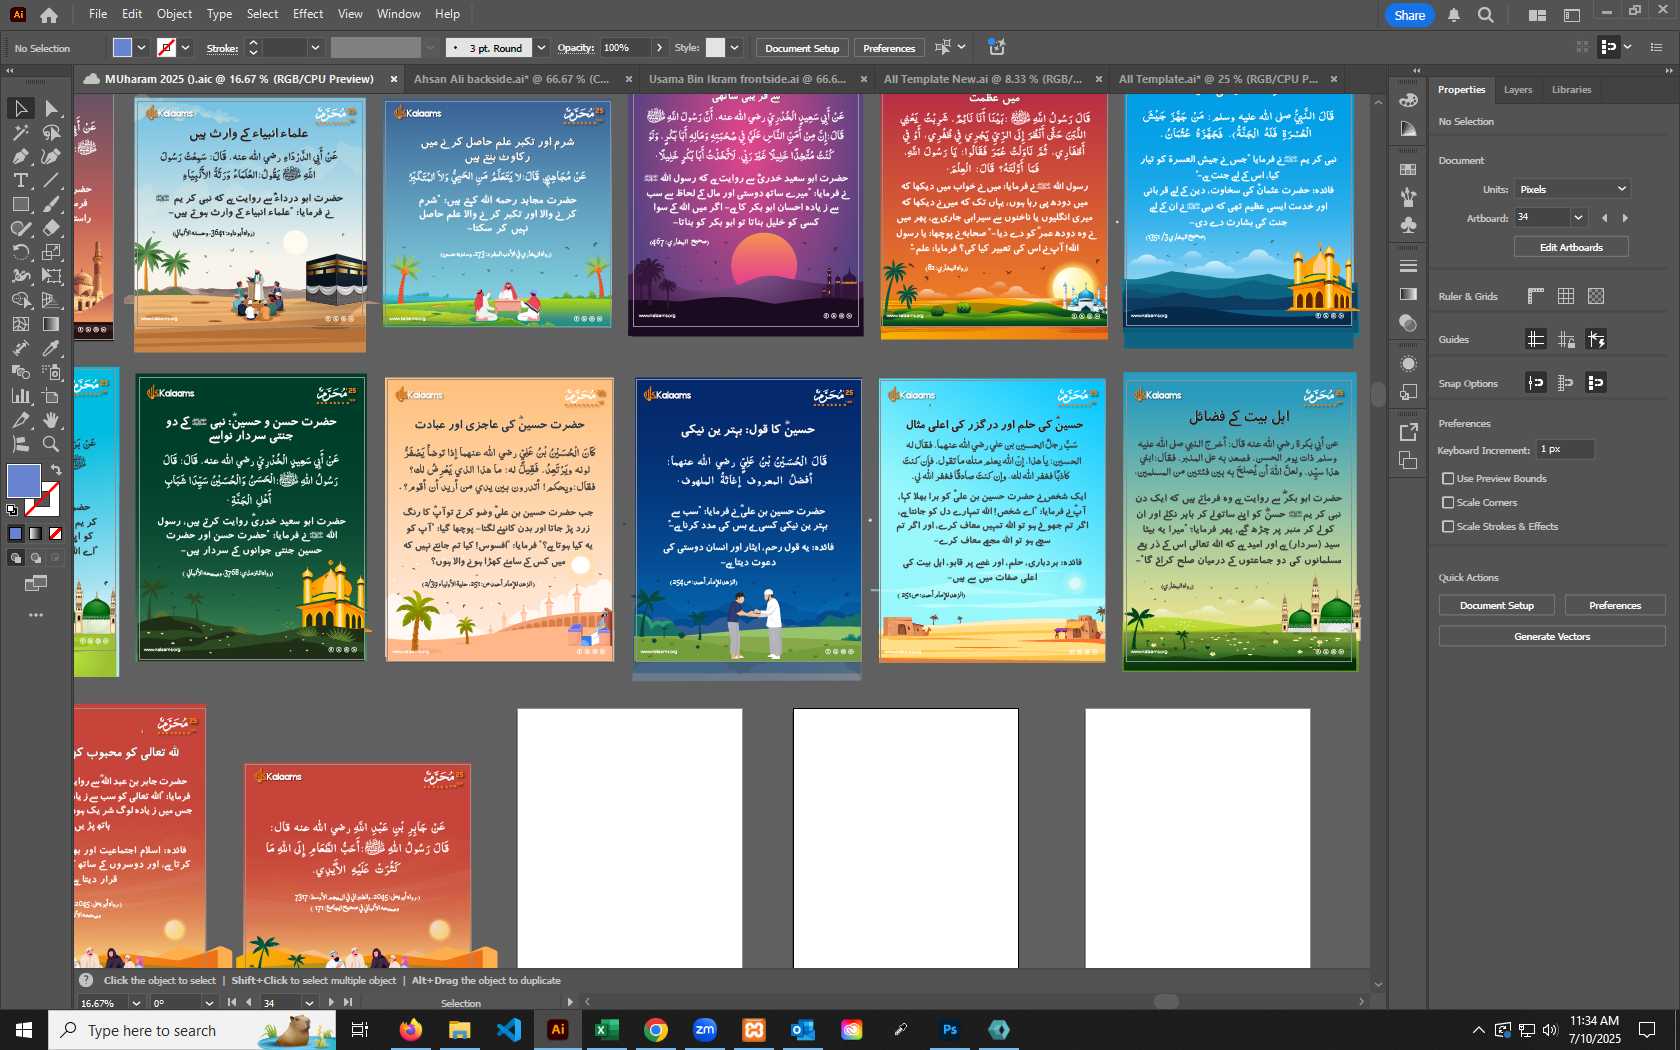Image resolution: width=1680 pixels, height=1050 pixels.
Task: Open the notifications bell icon
Action: coord(1454,15)
